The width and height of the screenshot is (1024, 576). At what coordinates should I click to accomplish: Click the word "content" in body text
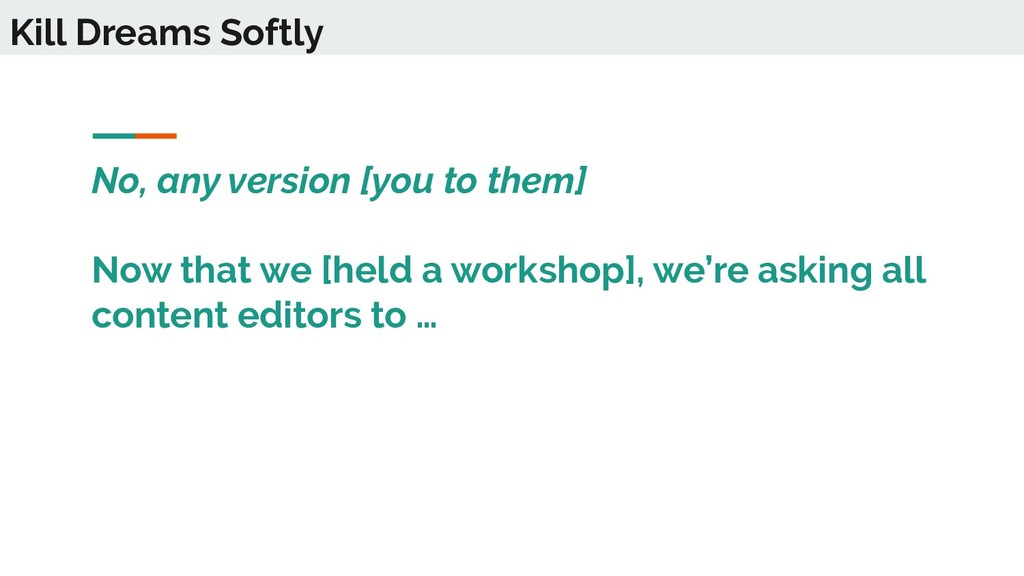pos(160,315)
